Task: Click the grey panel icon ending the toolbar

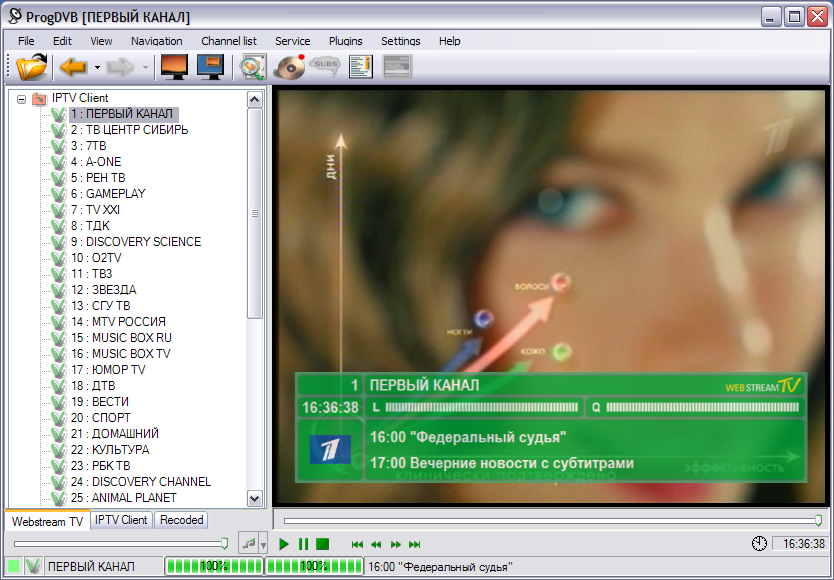Action: point(397,67)
